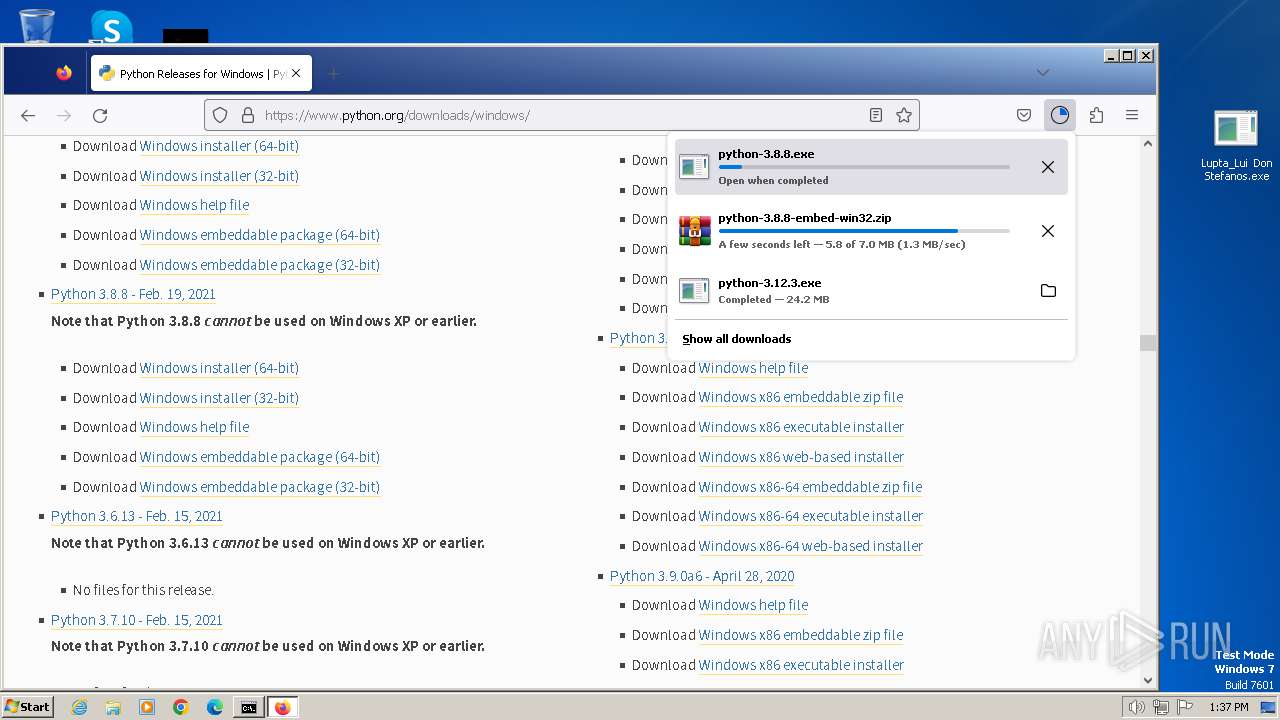Select the Recycle Bin desktop icon

[x=36, y=25]
